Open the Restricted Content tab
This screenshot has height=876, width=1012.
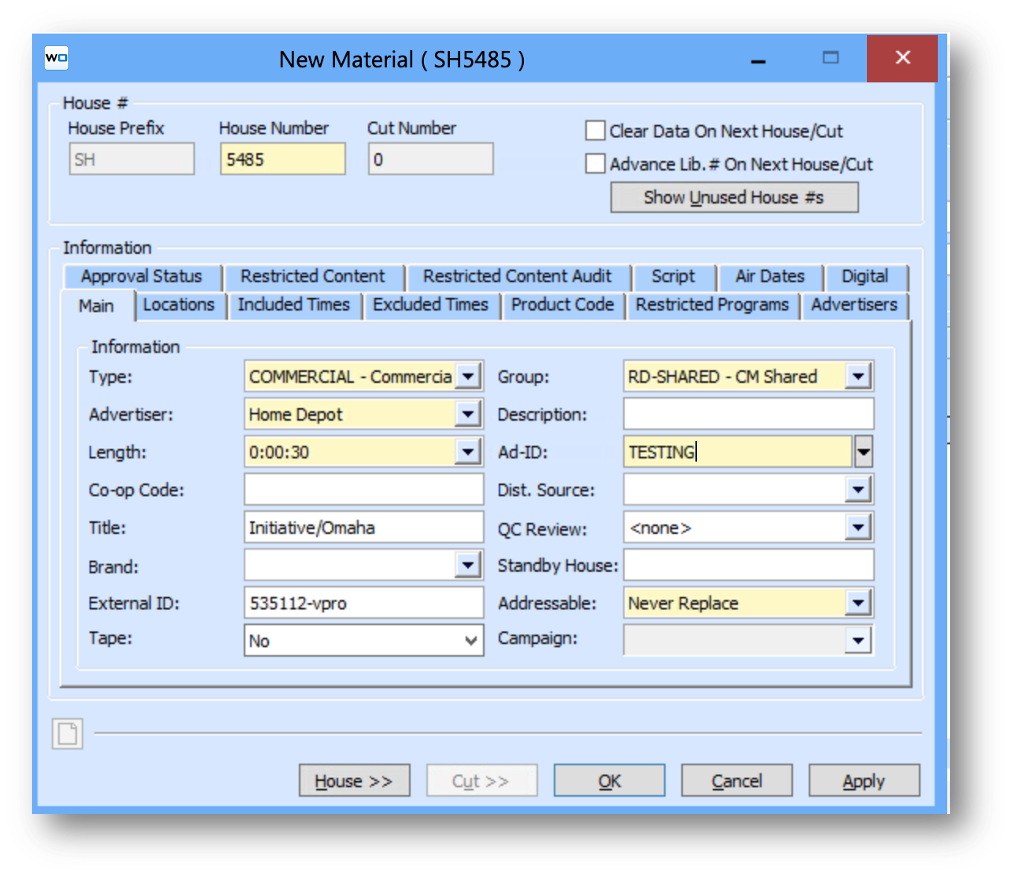pos(313,277)
